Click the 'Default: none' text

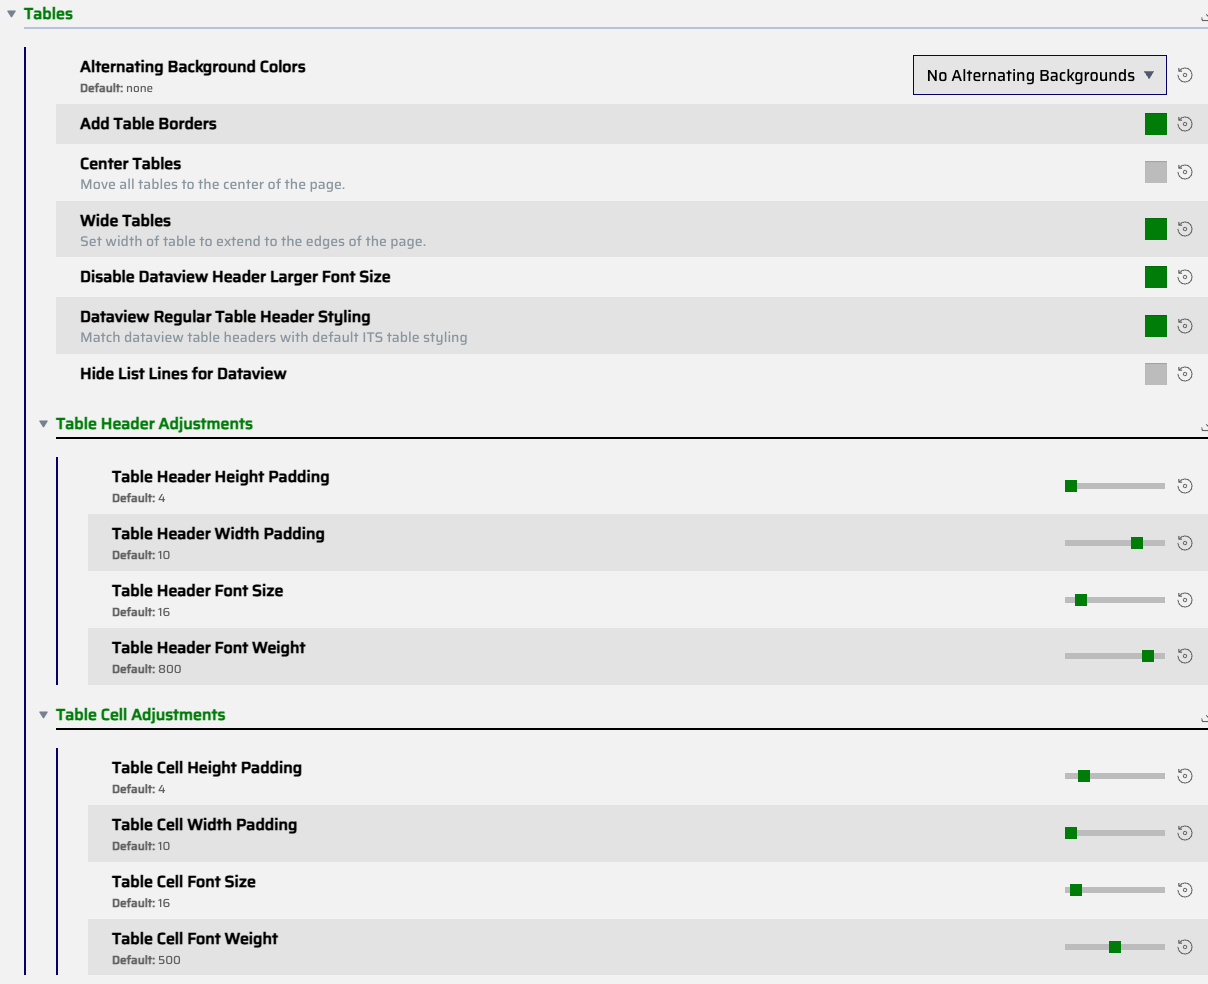pyautogui.click(x=116, y=89)
